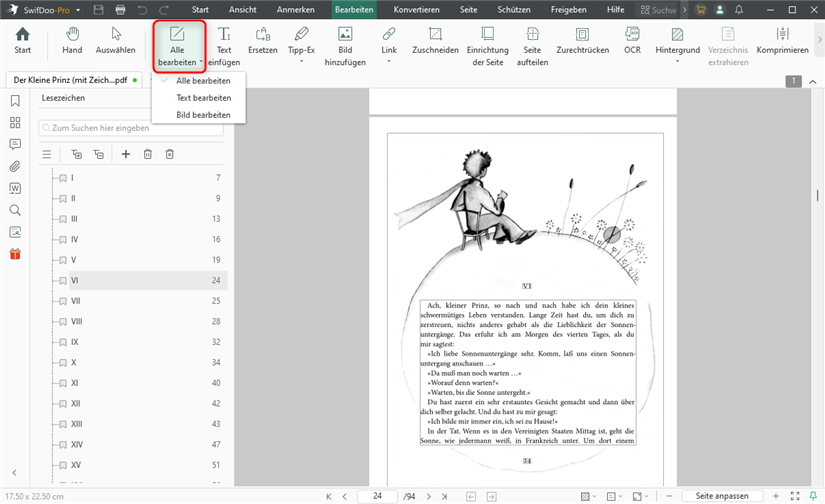
Task: Select the Hand tool
Action: click(72, 41)
